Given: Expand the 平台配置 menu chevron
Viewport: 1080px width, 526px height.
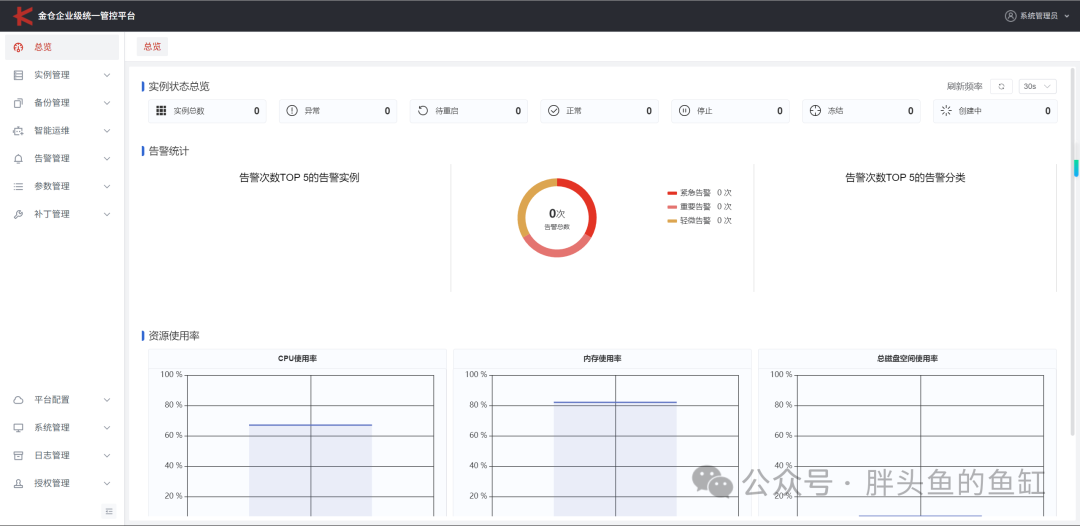Looking at the screenshot, I should pos(107,399).
